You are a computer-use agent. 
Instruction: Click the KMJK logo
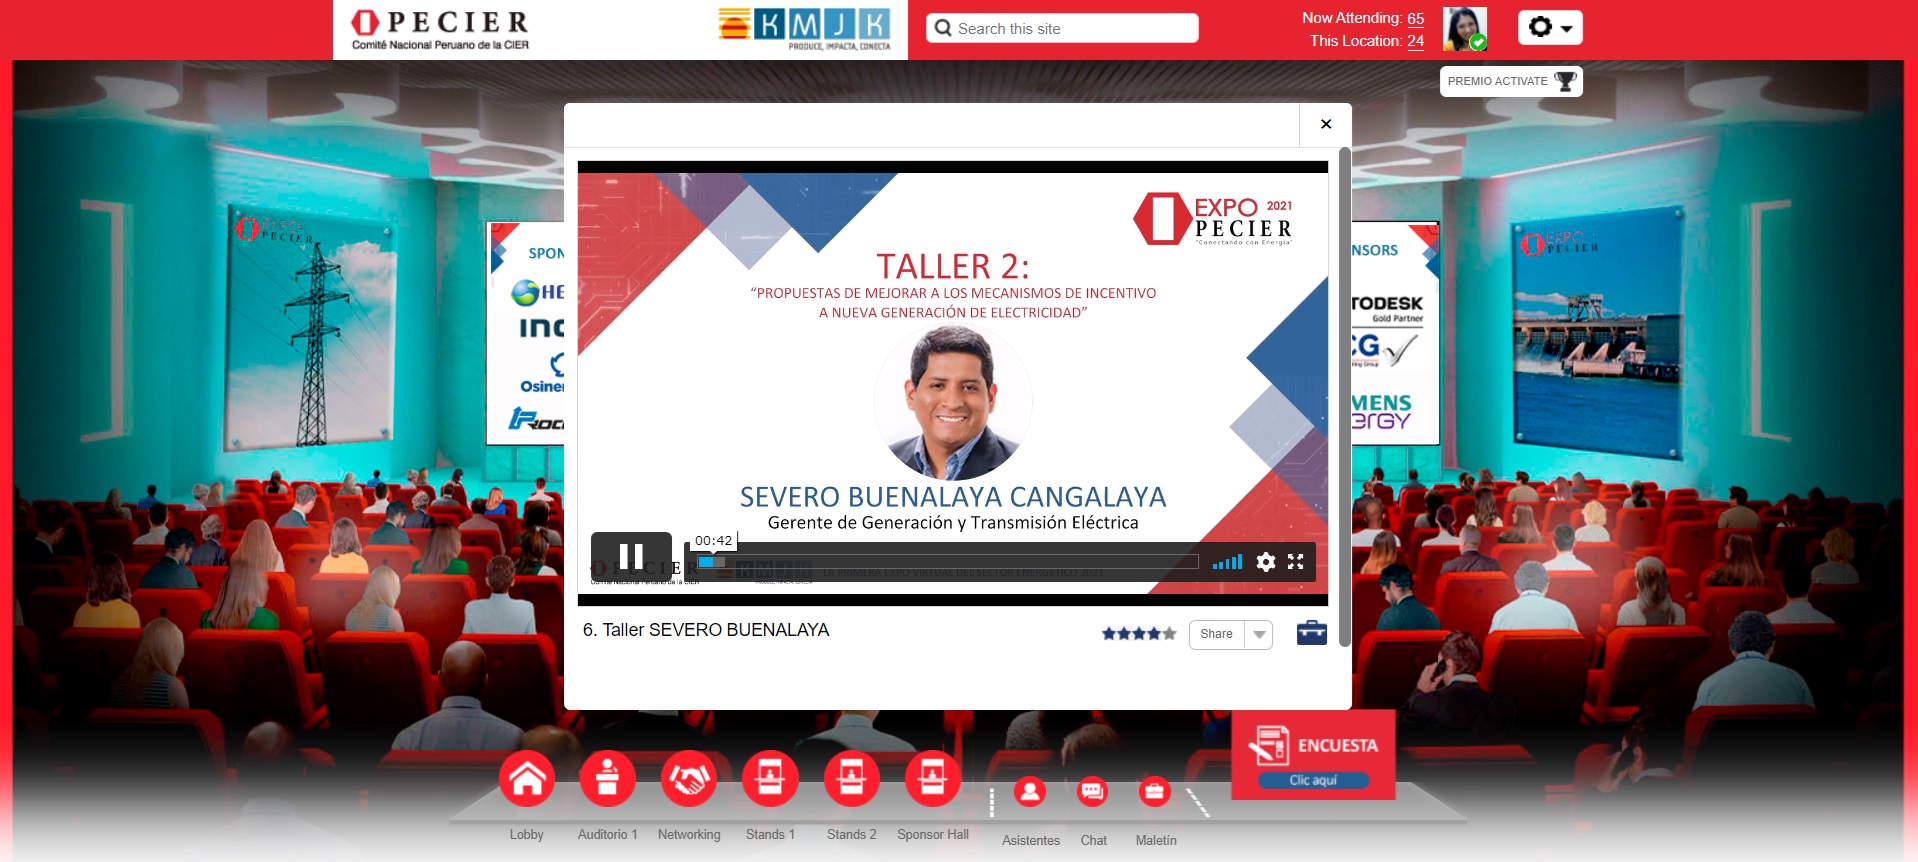[805, 29]
